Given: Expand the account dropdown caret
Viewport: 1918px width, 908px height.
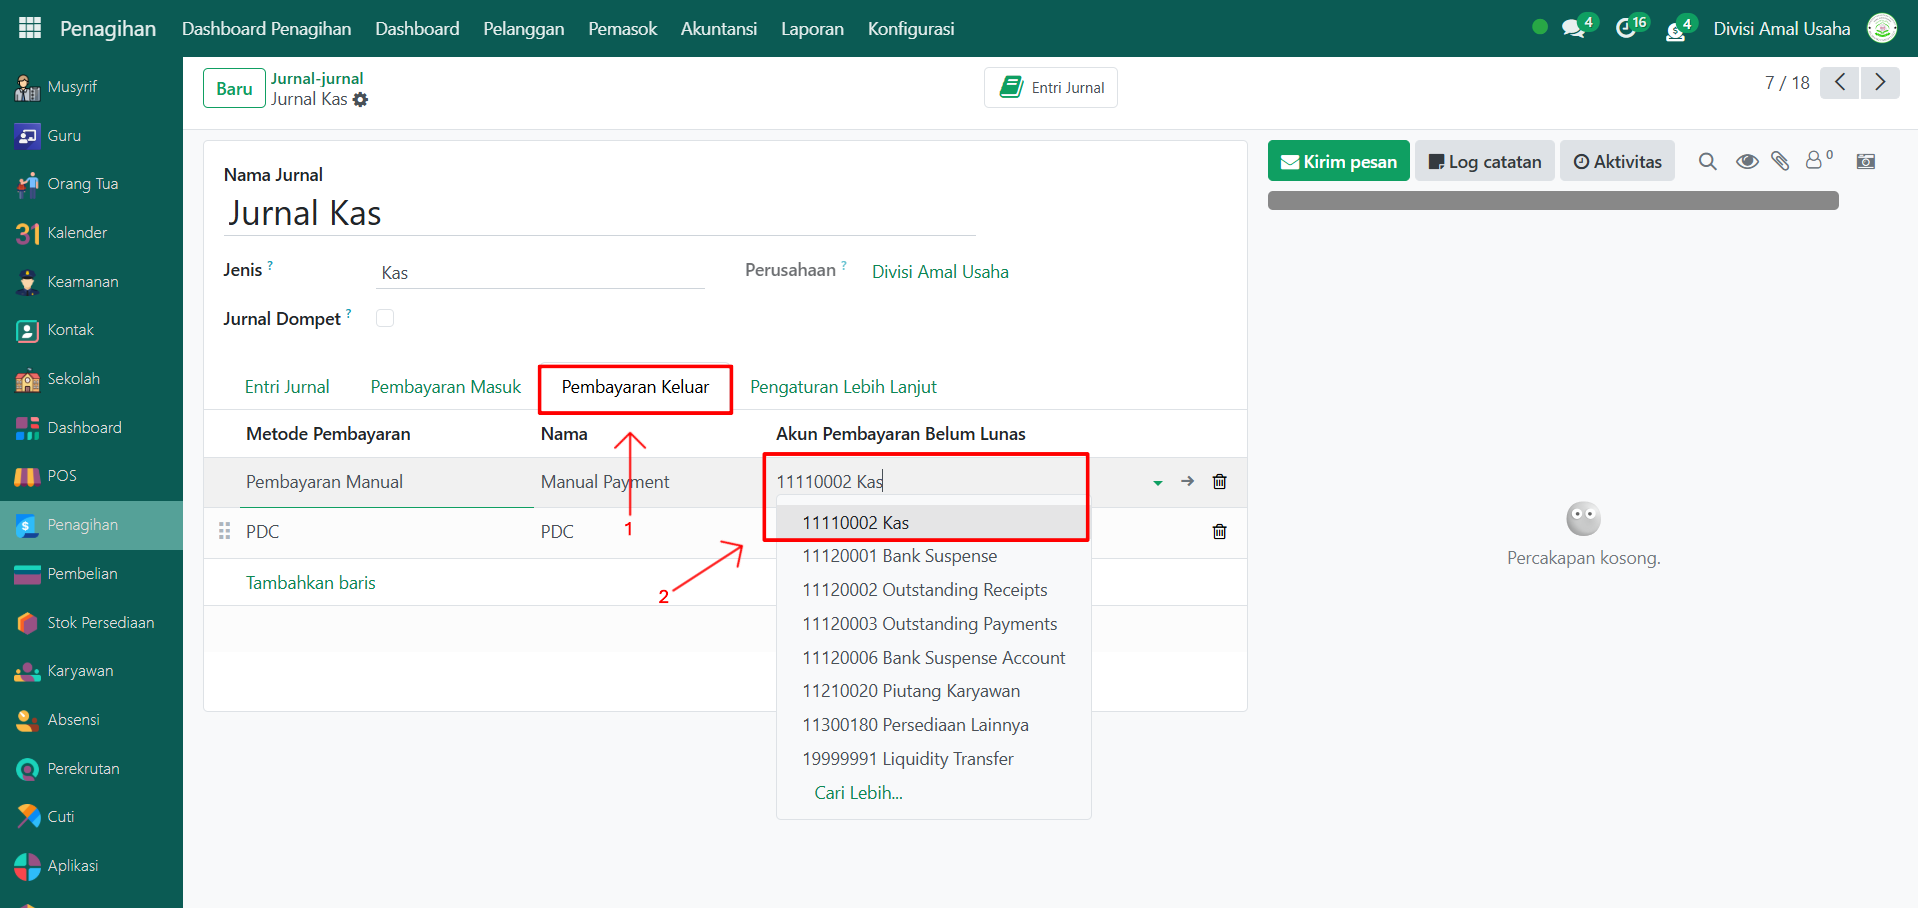Looking at the screenshot, I should pos(1157,483).
